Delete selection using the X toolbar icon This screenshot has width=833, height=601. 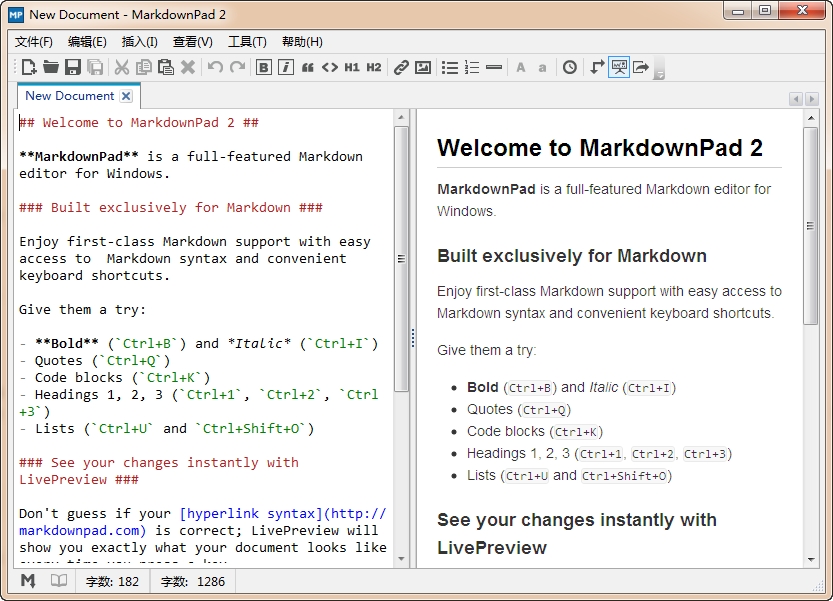tap(188, 67)
